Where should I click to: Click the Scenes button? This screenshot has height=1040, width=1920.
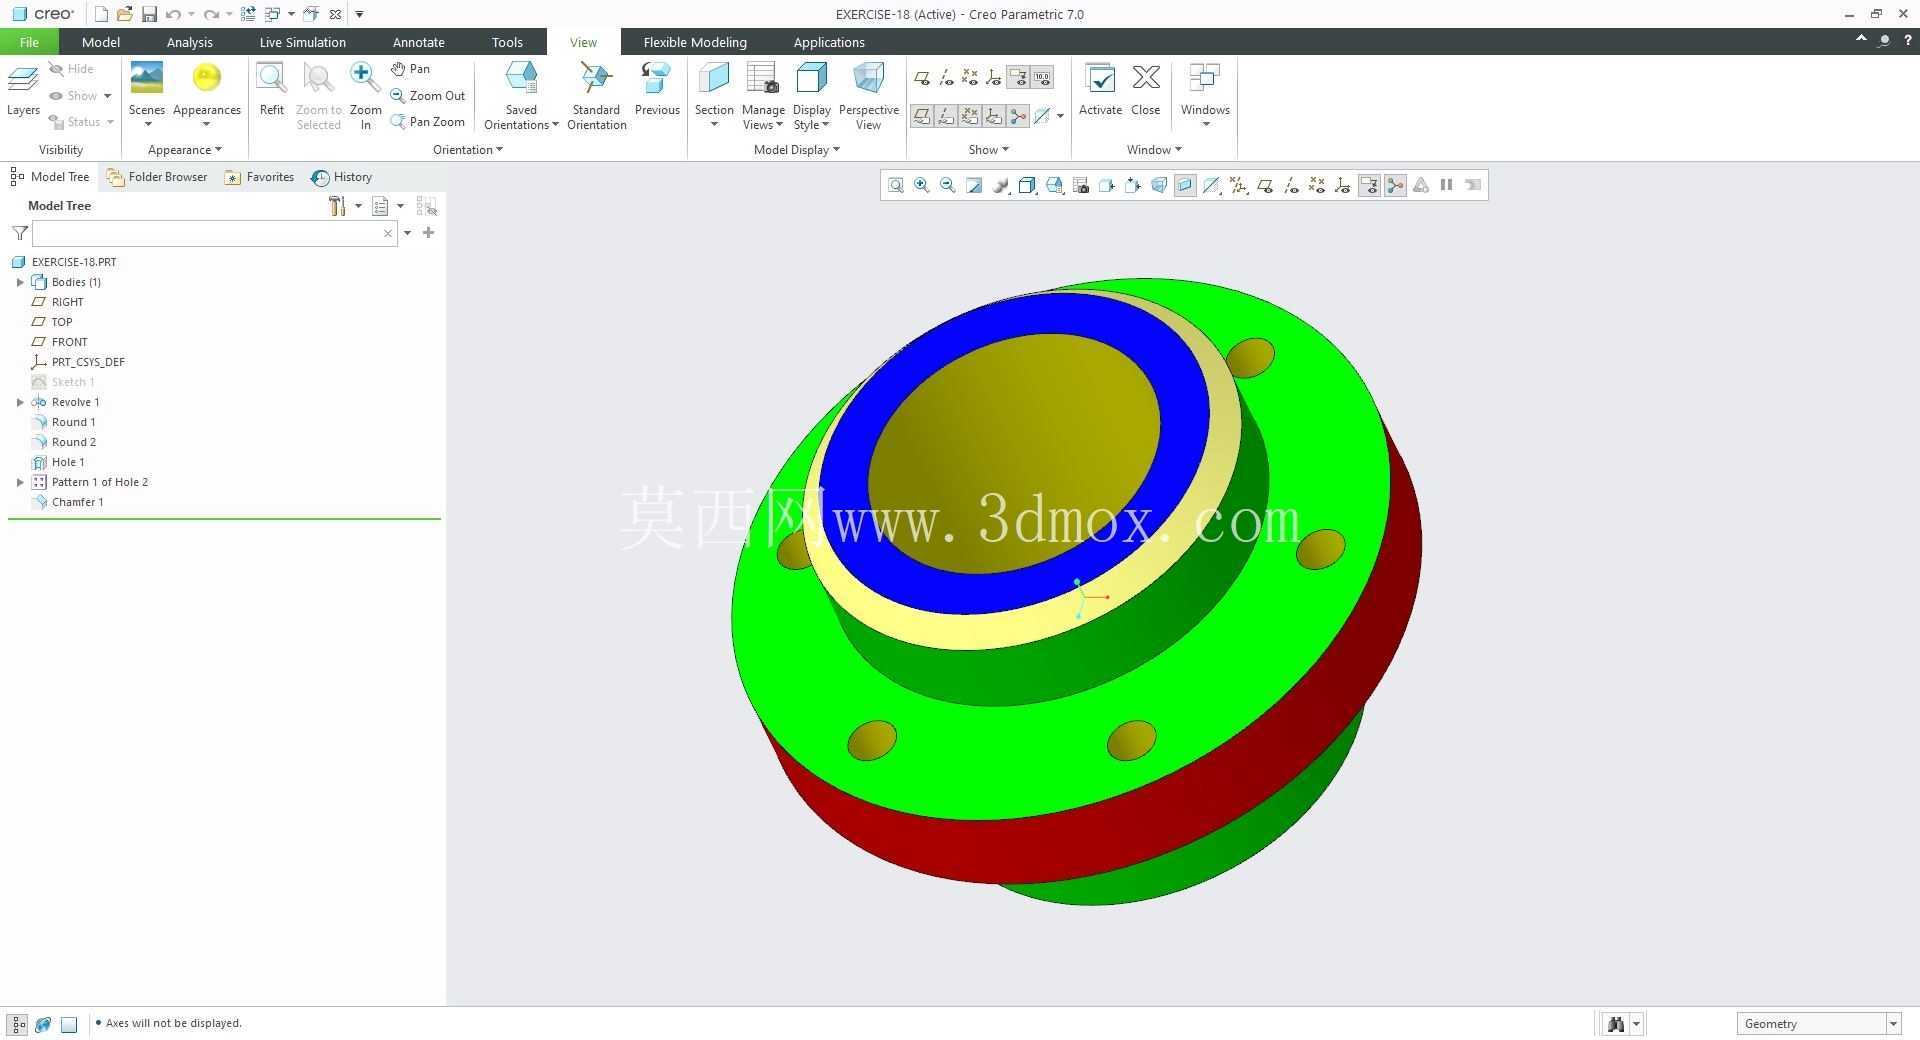pos(147,95)
